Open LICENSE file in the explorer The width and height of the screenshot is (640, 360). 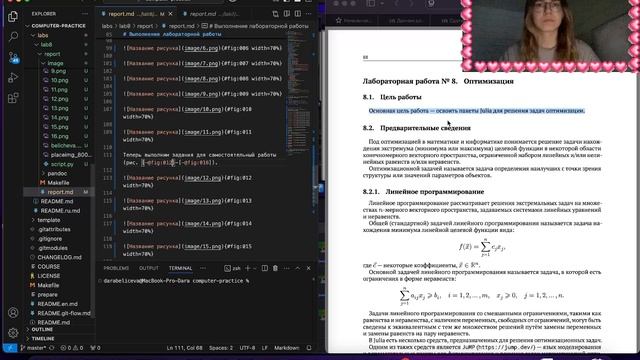point(49,276)
